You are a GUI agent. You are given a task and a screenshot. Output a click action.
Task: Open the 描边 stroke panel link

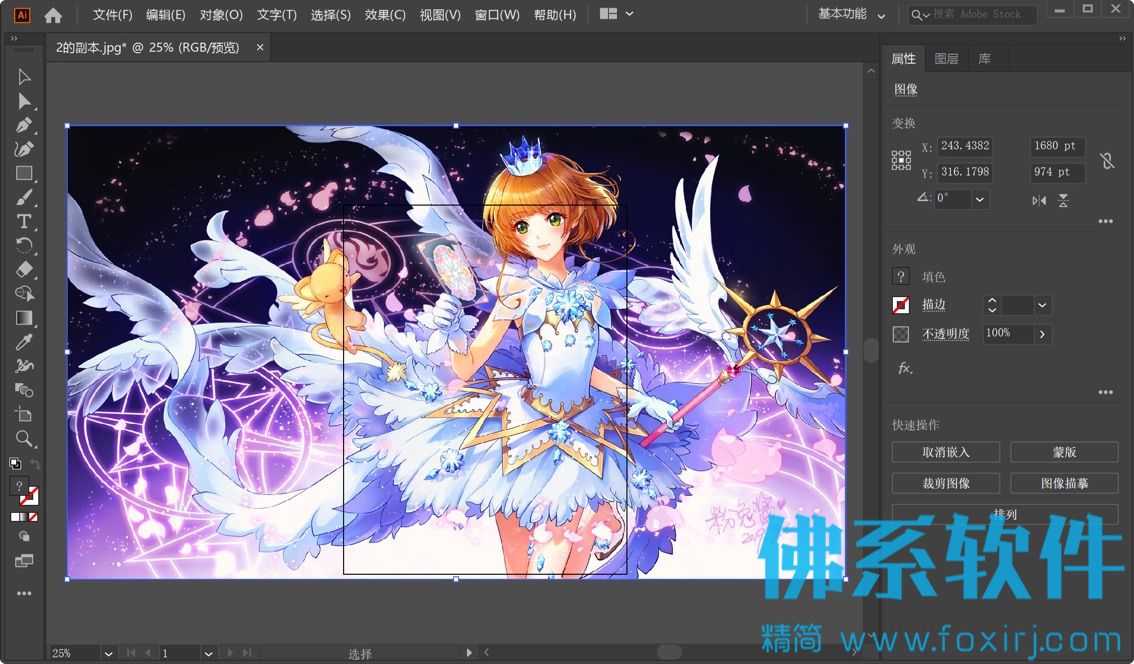point(934,305)
